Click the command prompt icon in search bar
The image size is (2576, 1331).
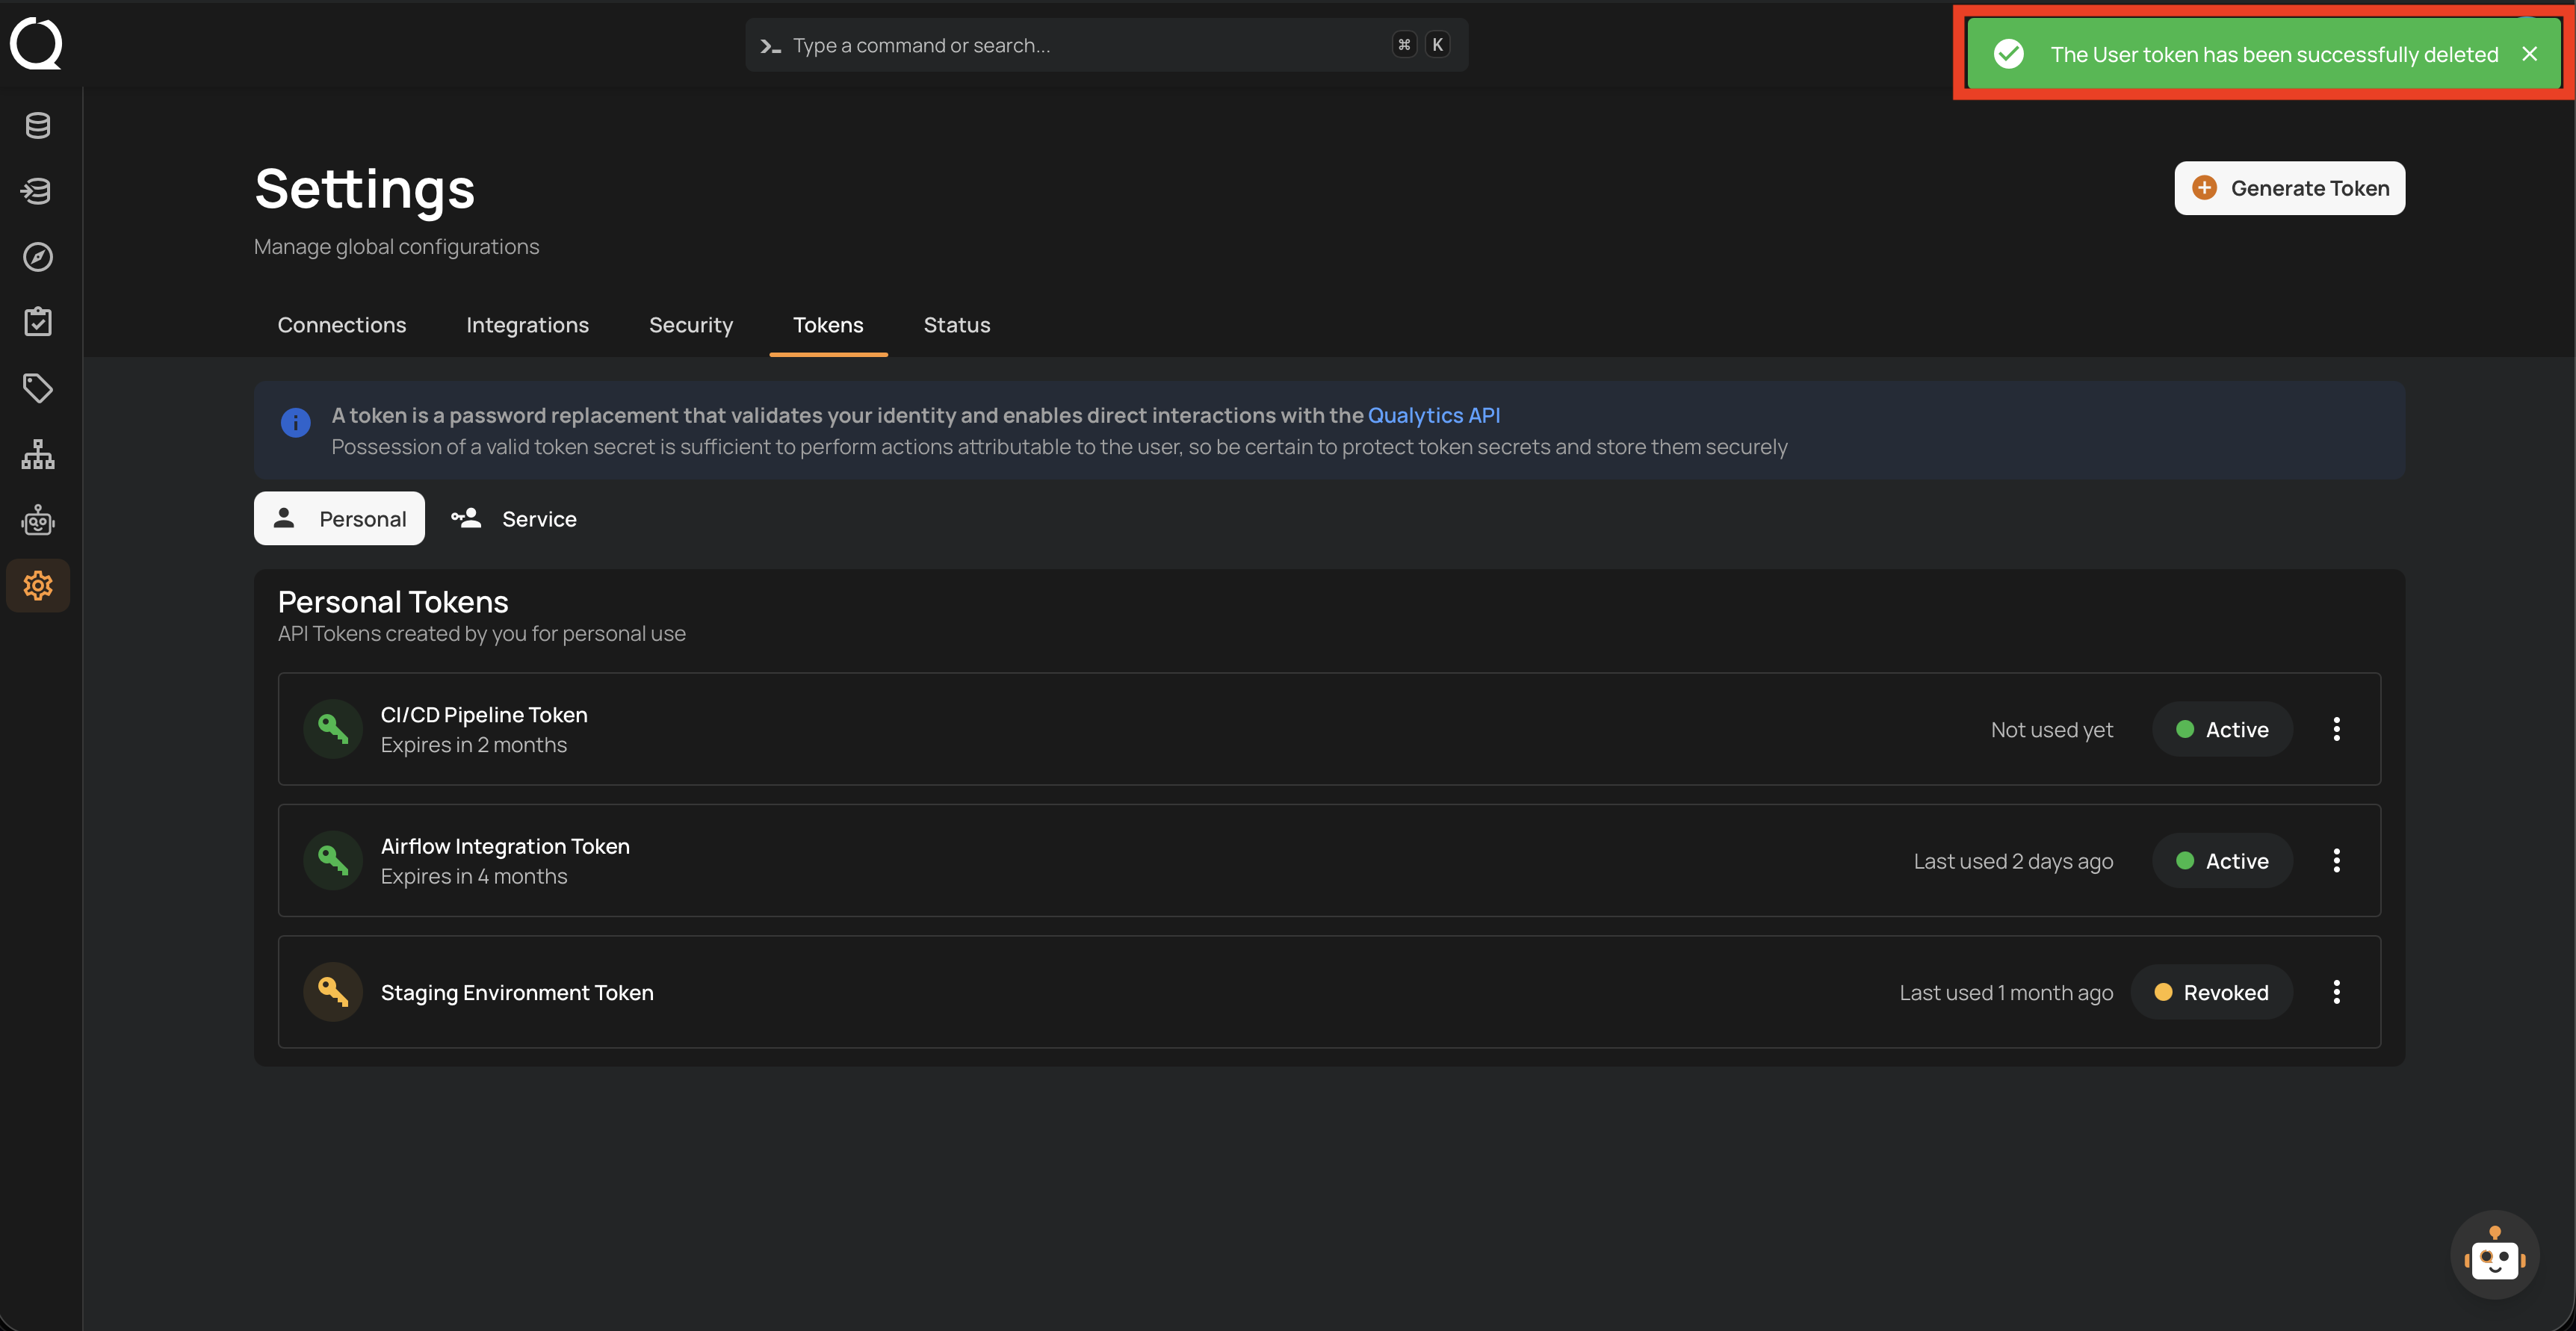click(770, 46)
